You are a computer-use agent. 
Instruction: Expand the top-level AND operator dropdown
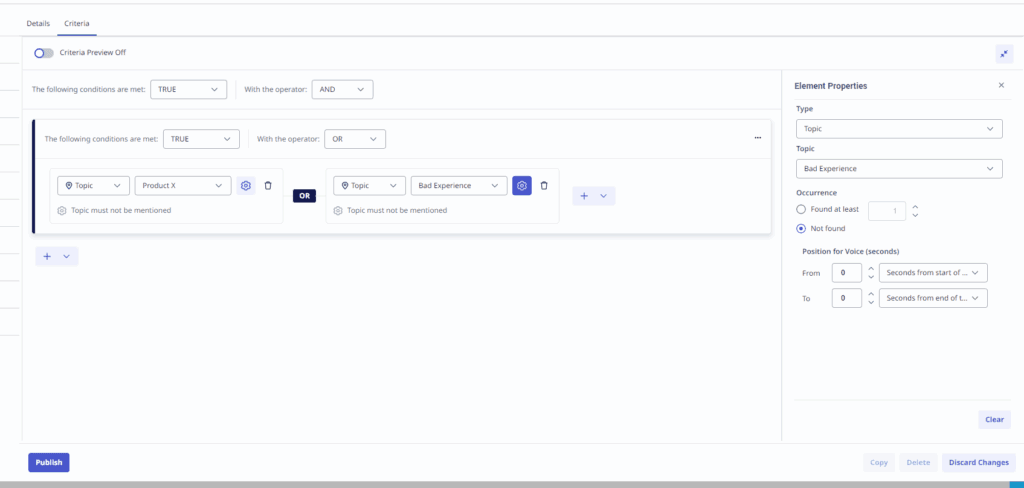pos(342,89)
